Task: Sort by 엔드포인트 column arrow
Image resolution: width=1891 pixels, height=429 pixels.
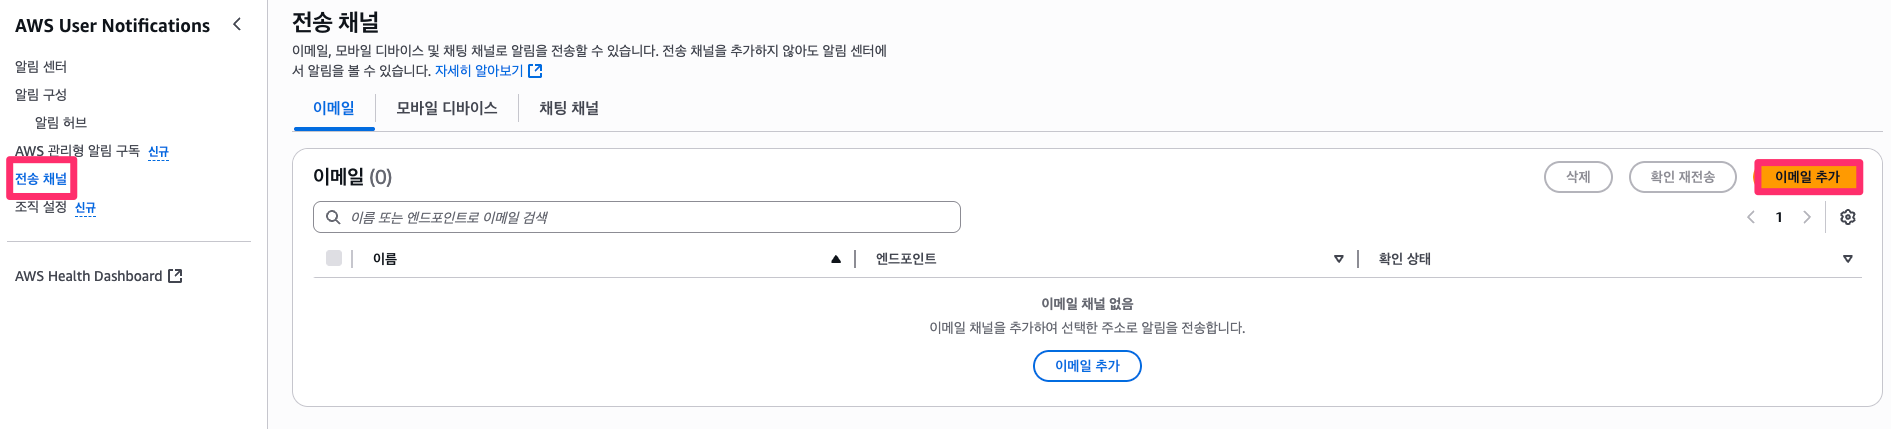Action: pos(1339,259)
